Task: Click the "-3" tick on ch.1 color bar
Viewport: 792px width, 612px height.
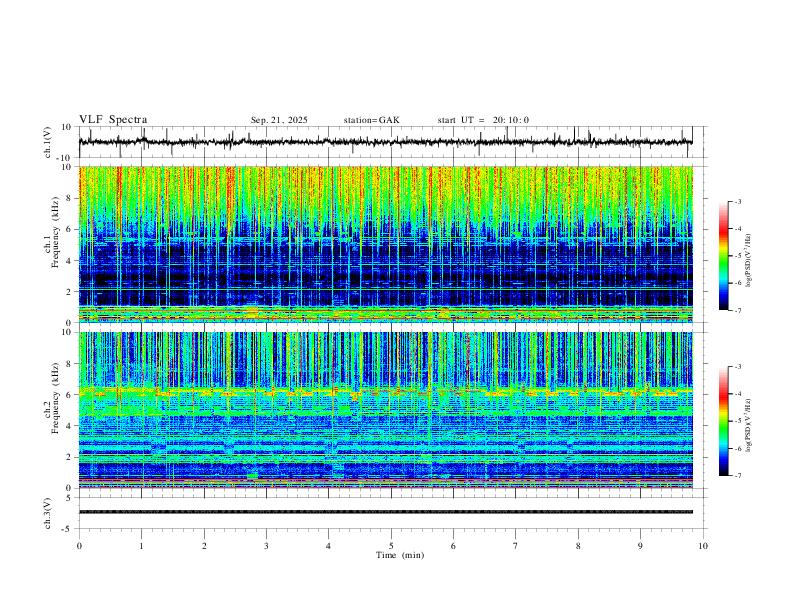Action: tap(737, 201)
